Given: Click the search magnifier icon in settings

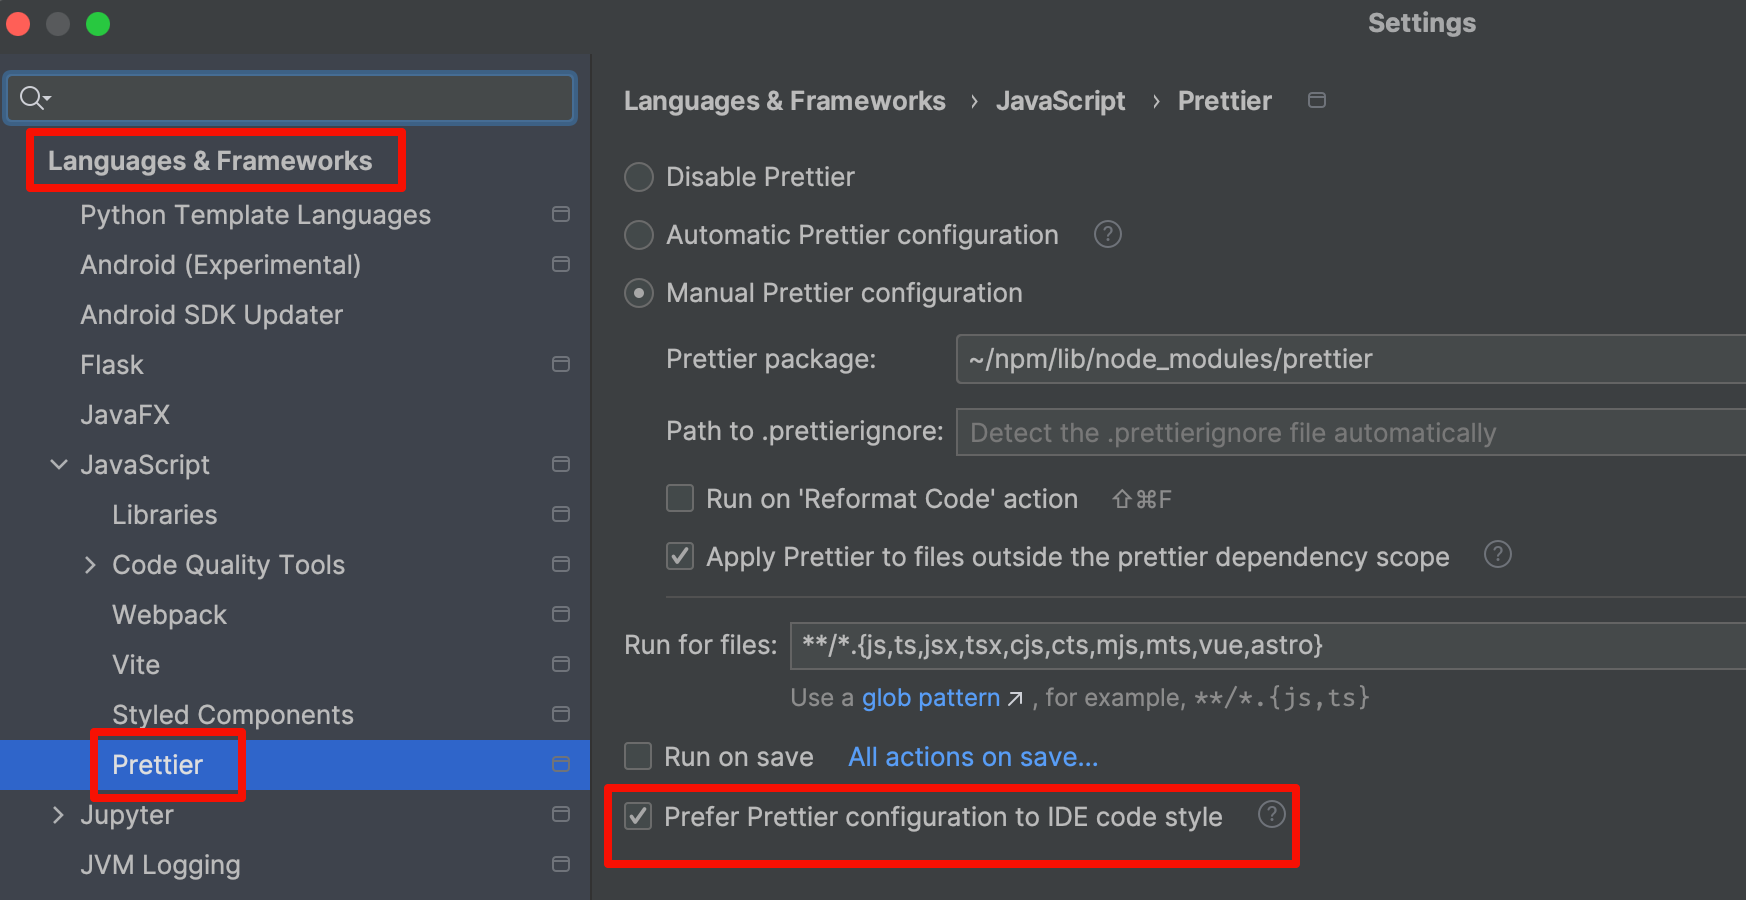Looking at the screenshot, I should coord(32,97).
